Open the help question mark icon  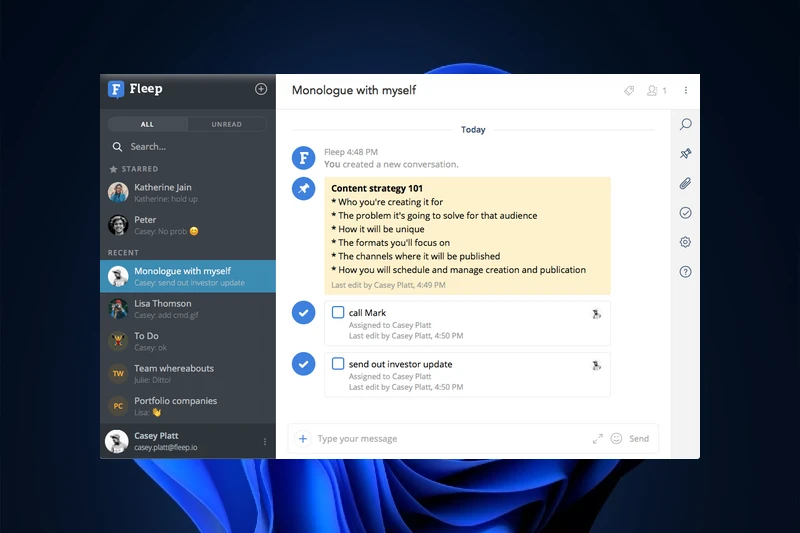click(685, 272)
